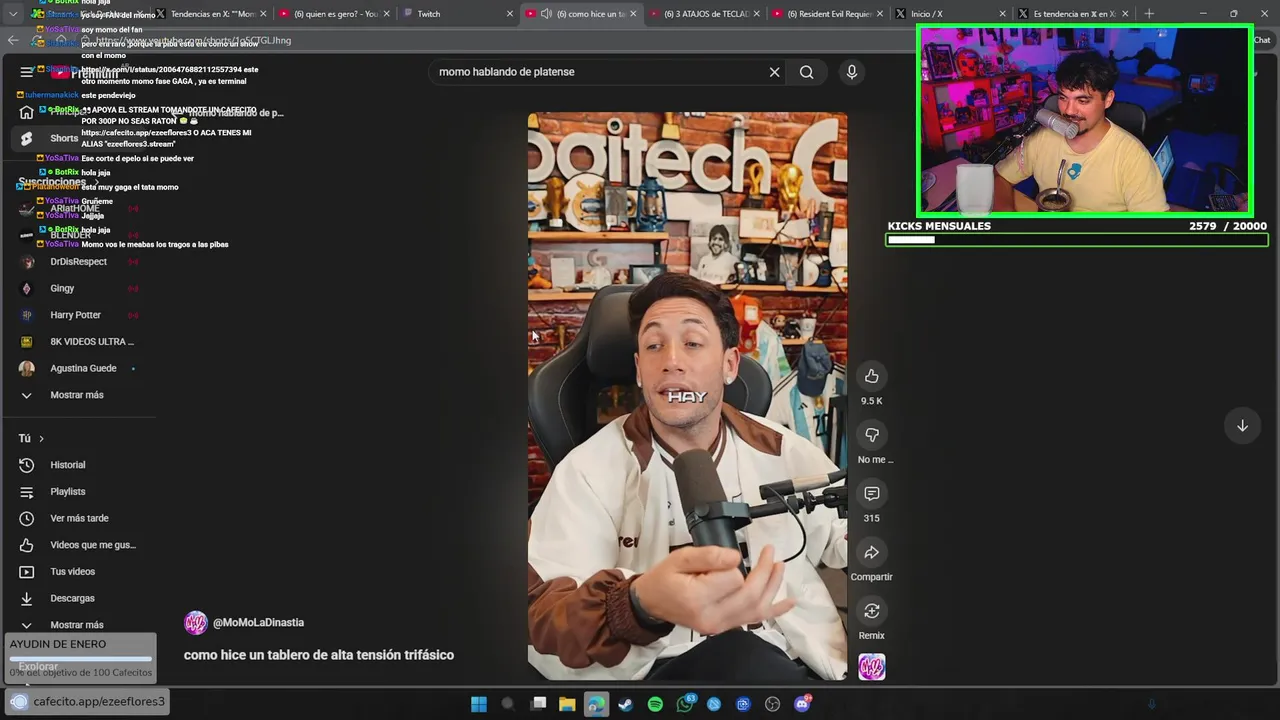Expand 'Mostrar más' under subscriptions
Viewport: 1280px width, 720px height.
tap(76, 395)
